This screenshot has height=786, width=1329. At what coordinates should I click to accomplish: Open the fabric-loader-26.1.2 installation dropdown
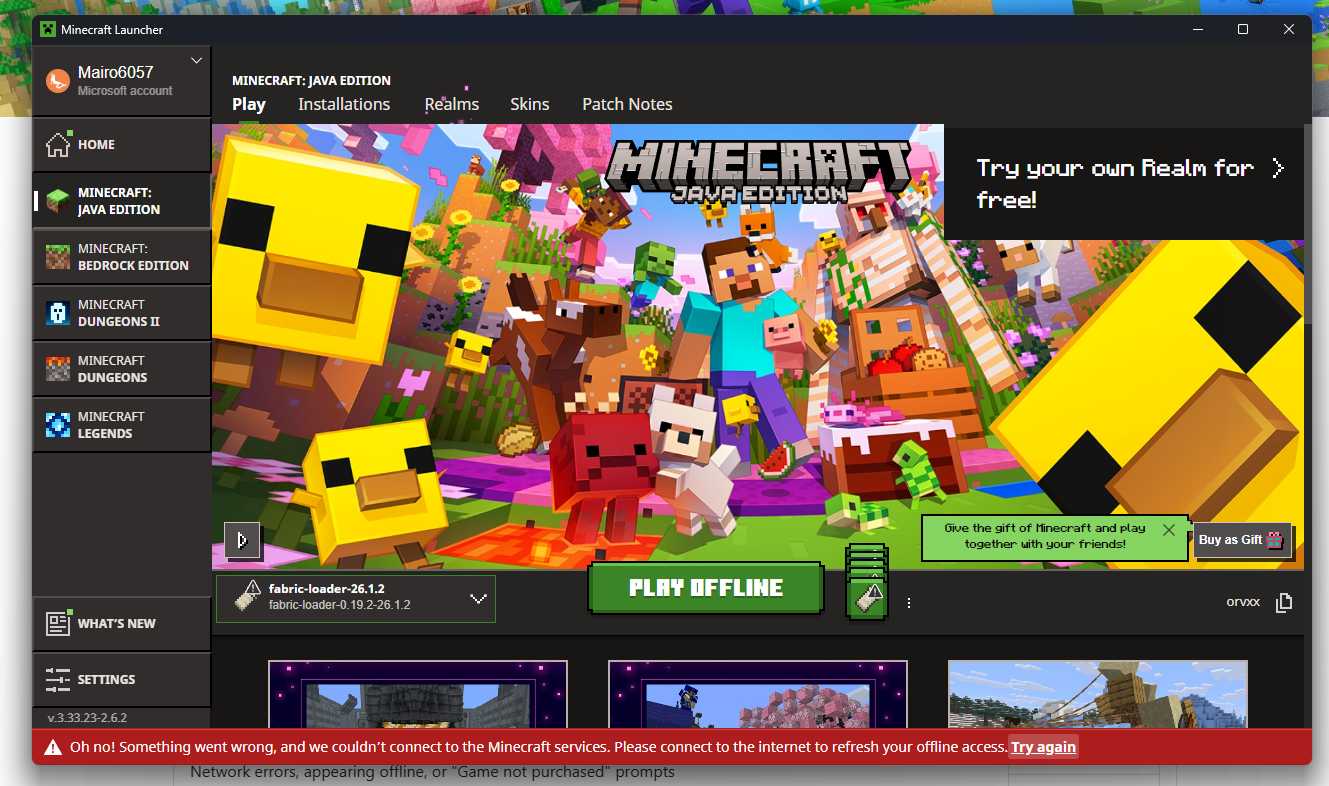[x=355, y=598]
